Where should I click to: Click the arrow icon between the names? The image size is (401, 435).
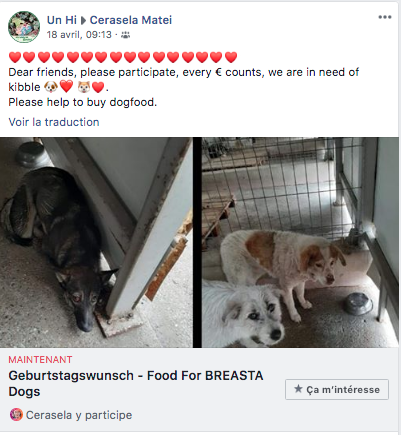click(x=84, y=20)
